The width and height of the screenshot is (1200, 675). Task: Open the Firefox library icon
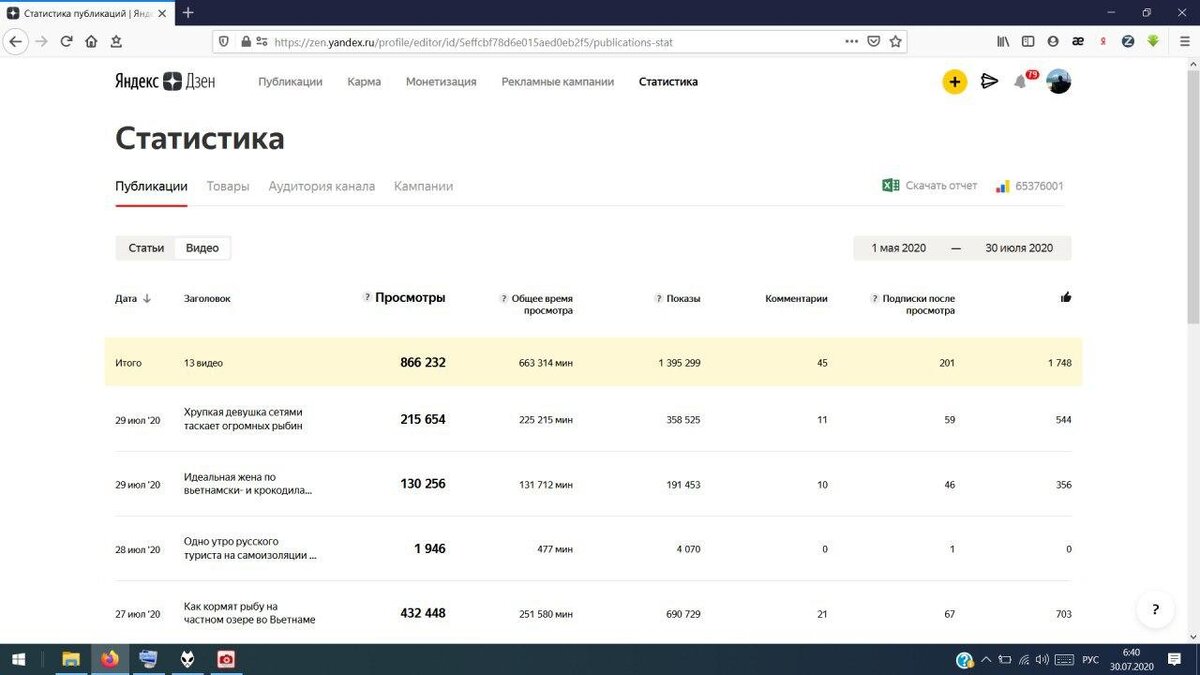coord(1002,42)
